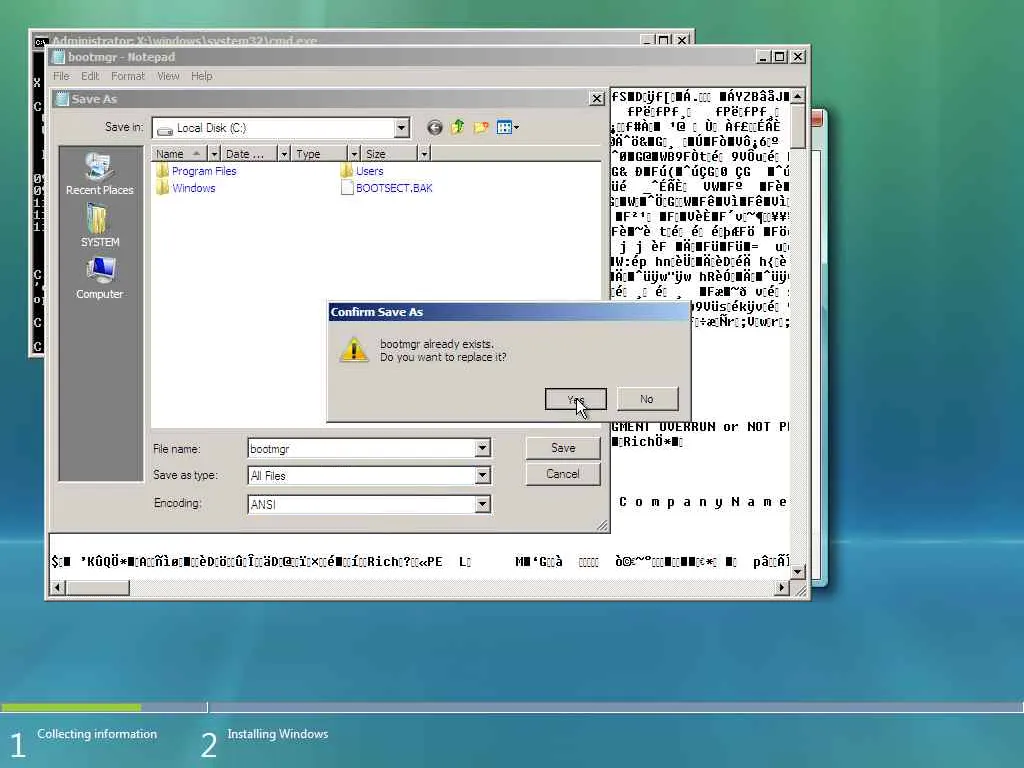The width and height of the screenshot is (1024, 768).
Task: Click the Save button
Action: click(562, 448)
